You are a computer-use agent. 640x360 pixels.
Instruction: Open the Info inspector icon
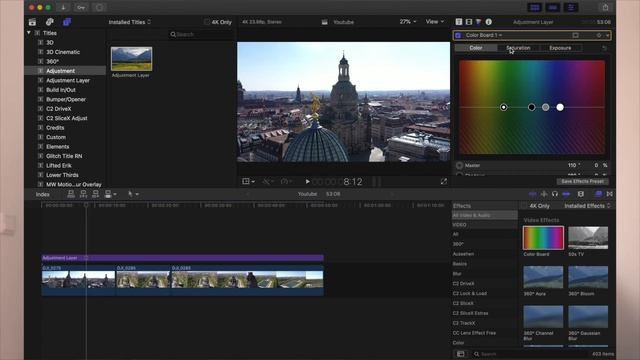point(489,22)
